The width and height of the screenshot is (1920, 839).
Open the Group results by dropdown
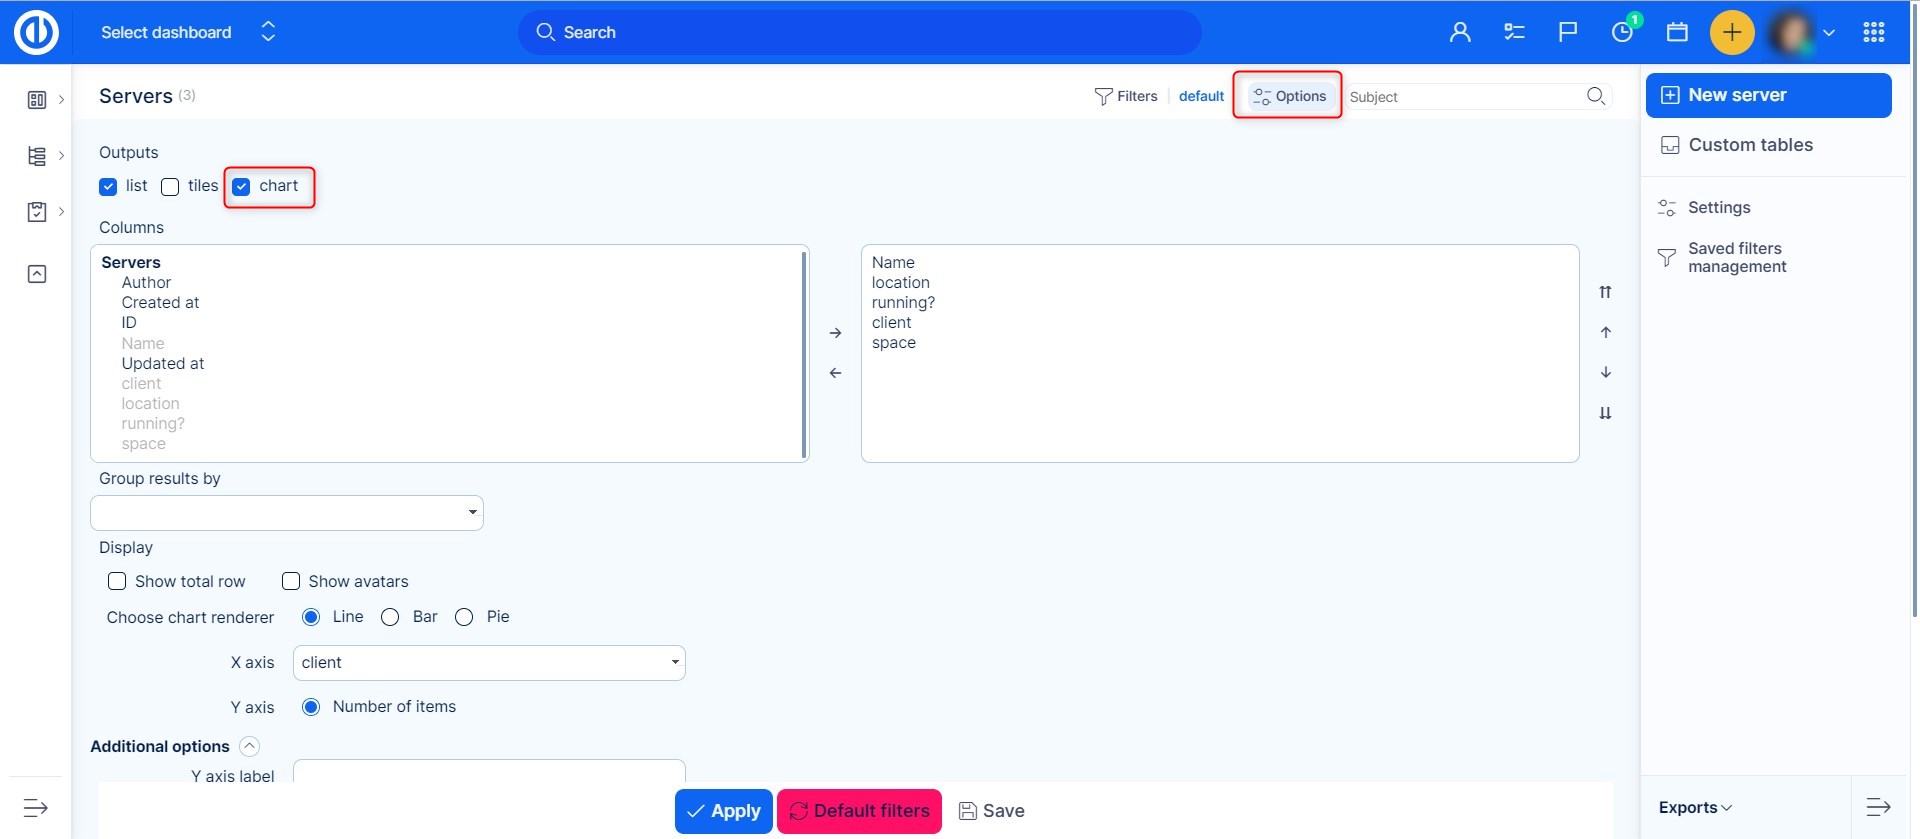pyautogui.click(x=287, y=513)
